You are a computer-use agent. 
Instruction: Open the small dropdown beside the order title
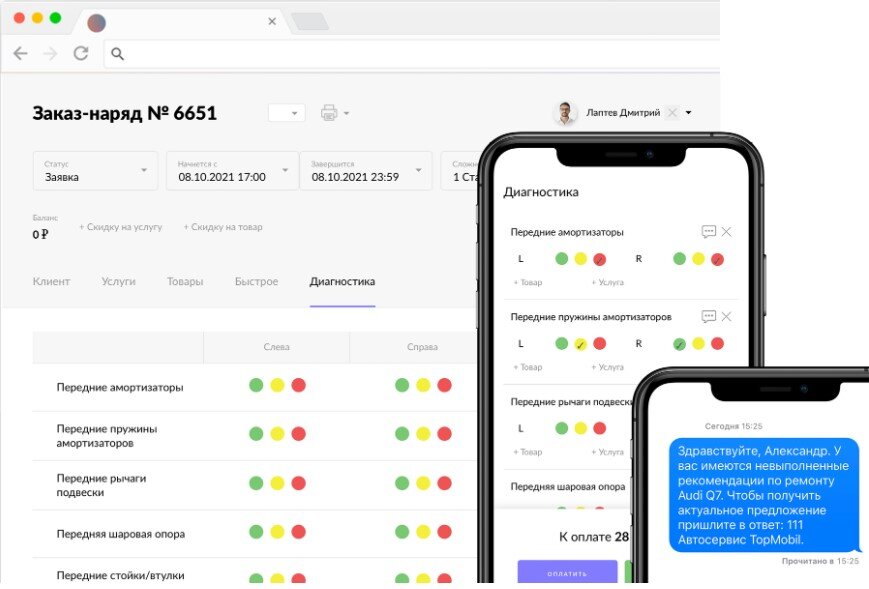pos(287,113)
